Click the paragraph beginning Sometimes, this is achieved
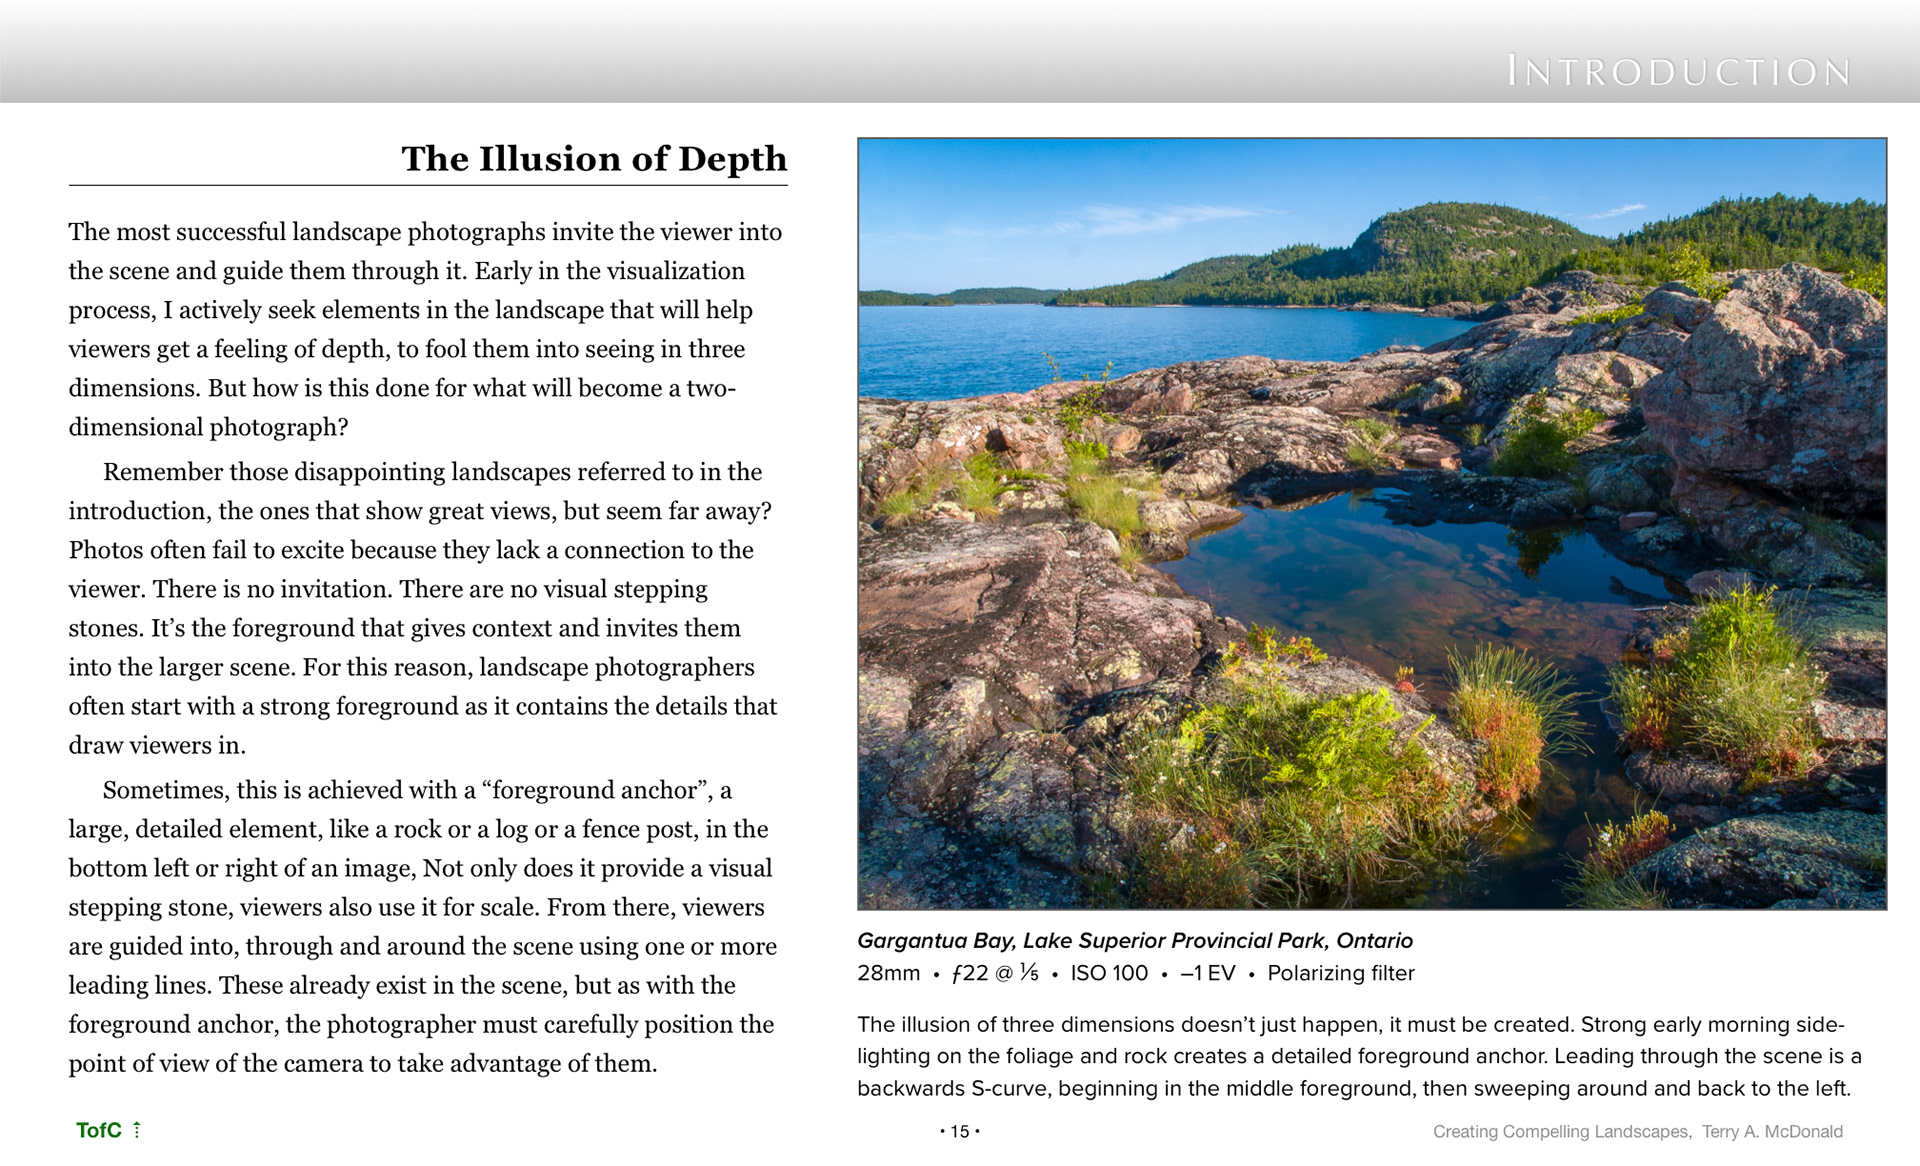Image resolution: width=1920 pixels, height=1166 pixels. point(423,926)
